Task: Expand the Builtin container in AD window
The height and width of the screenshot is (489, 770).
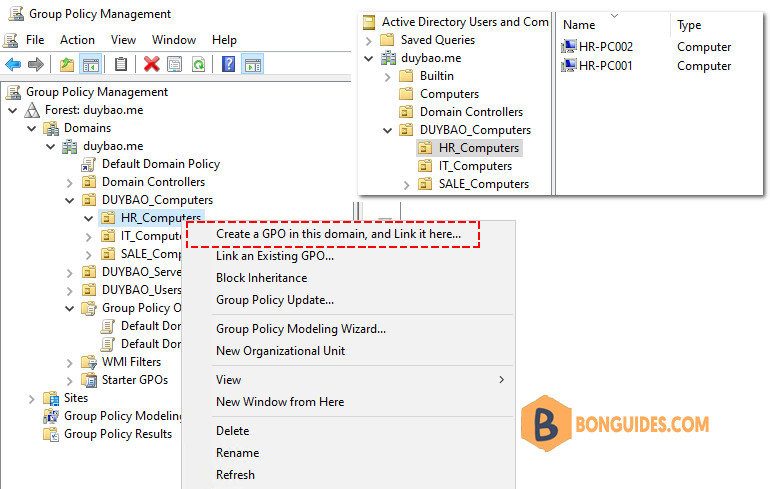Action: pos(388,77)
